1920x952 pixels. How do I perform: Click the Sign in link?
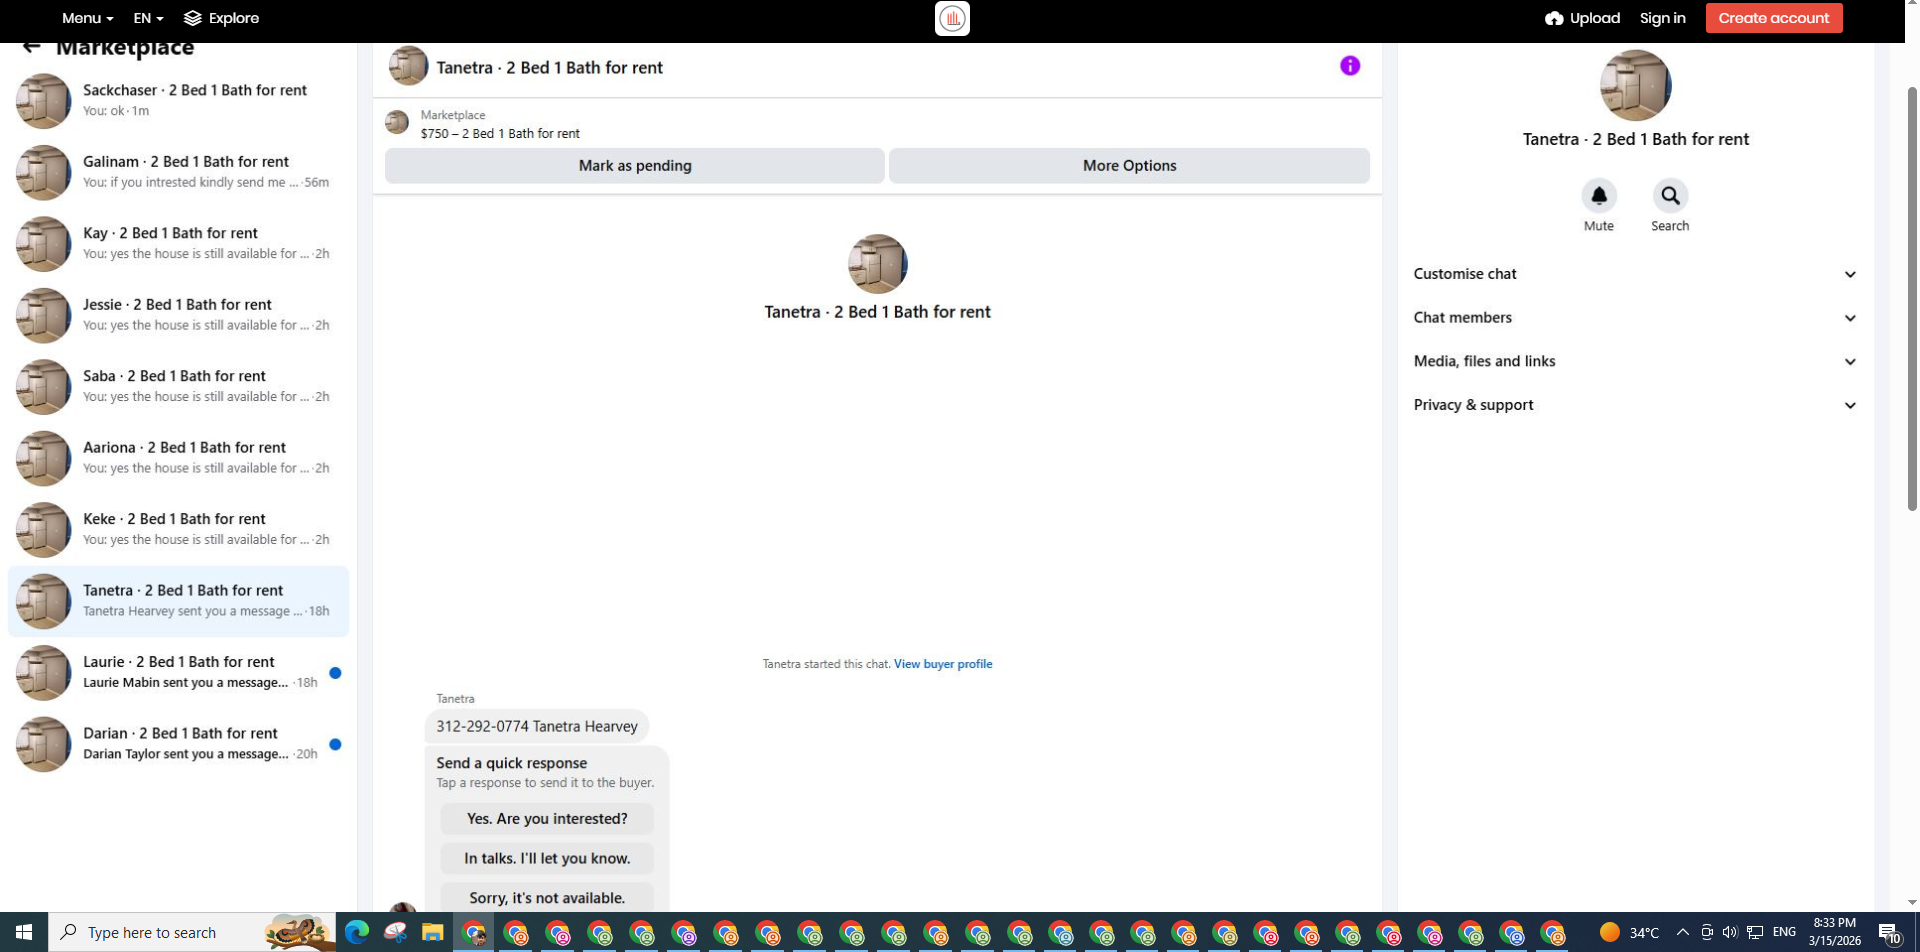[x=1662, y=18]
